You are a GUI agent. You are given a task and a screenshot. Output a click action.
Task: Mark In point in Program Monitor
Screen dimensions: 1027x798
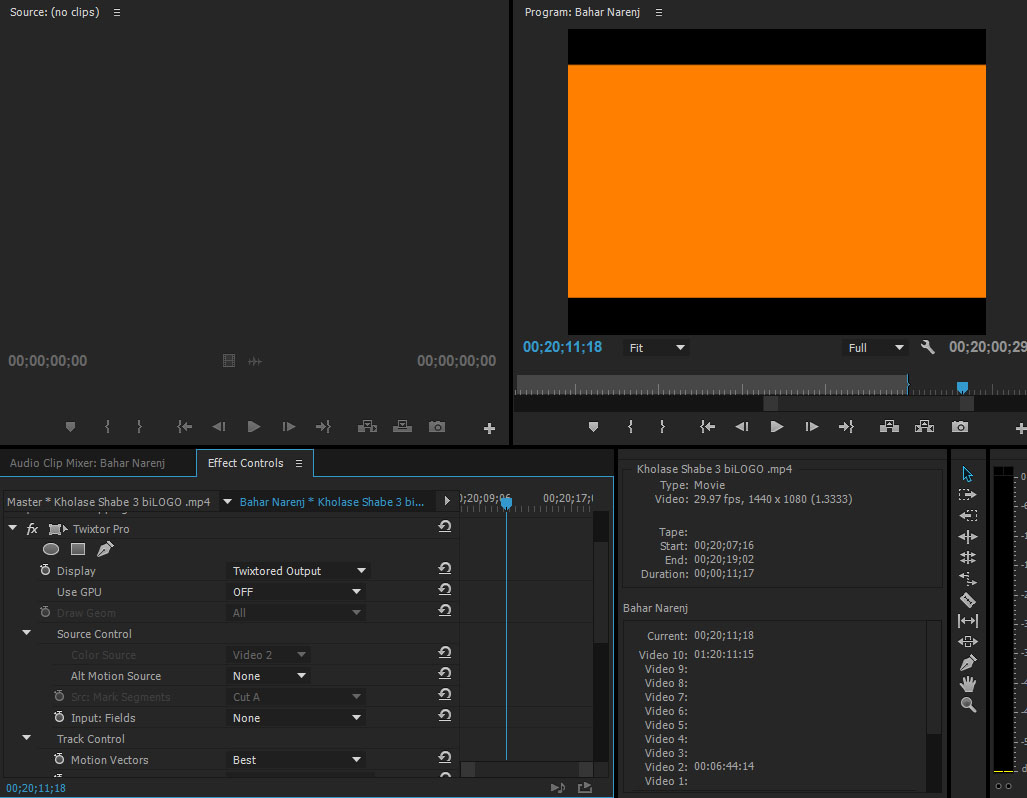tap(630, 427)
